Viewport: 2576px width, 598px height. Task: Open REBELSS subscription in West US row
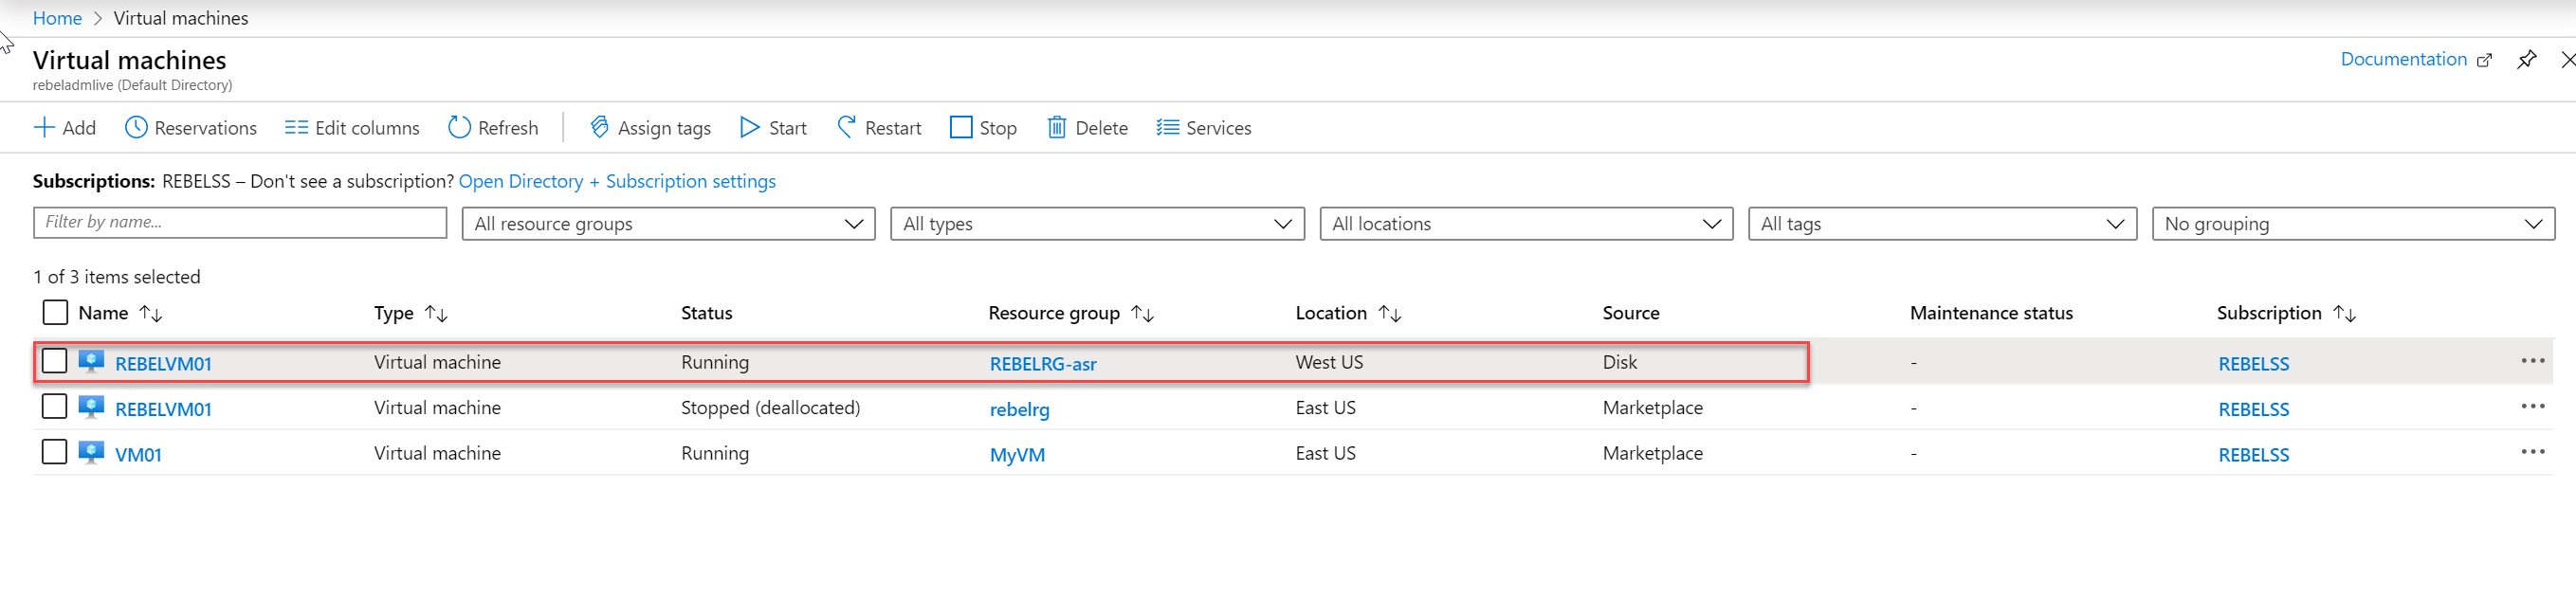pos(2253,364)
